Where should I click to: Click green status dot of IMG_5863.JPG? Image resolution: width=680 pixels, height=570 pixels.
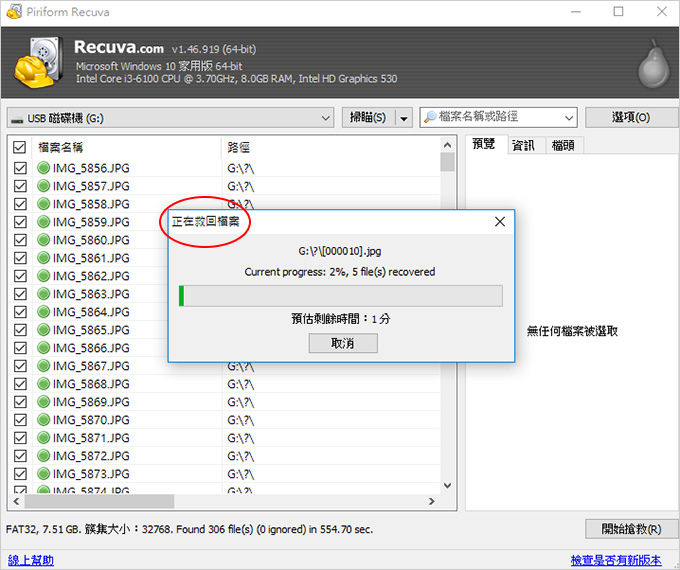pyautogui.click(x=43, y=294)
